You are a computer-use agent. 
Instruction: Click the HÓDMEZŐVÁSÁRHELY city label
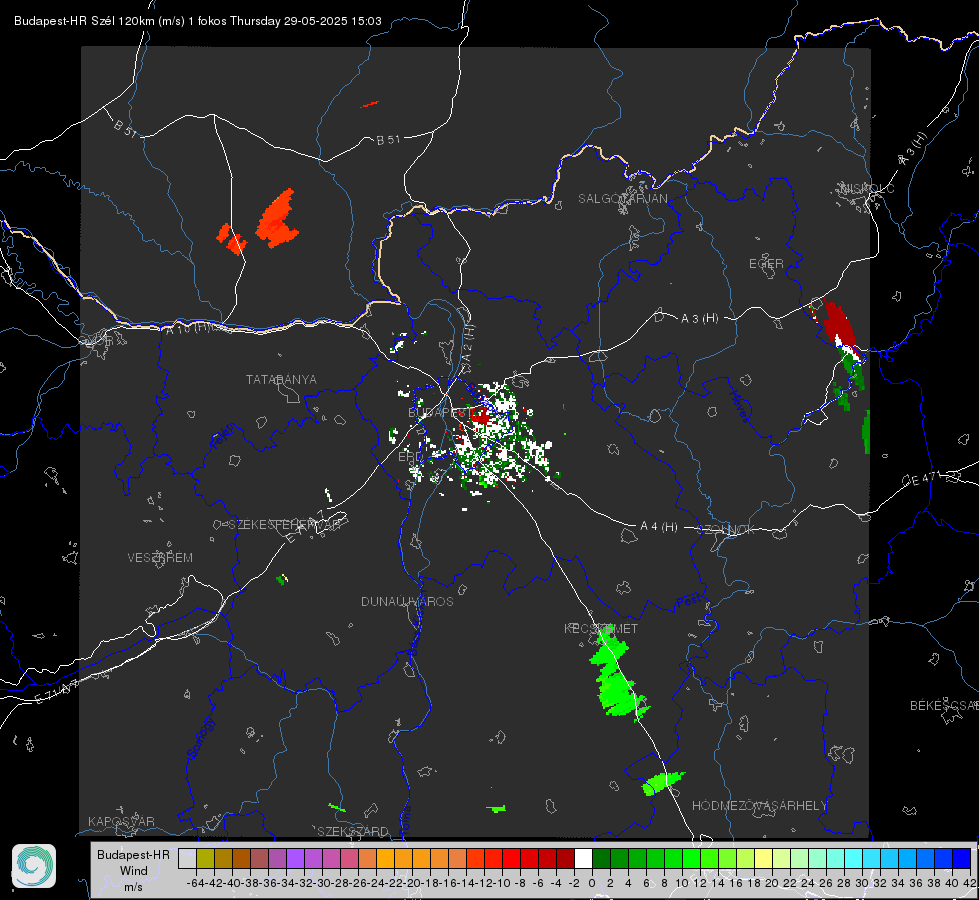760,806
